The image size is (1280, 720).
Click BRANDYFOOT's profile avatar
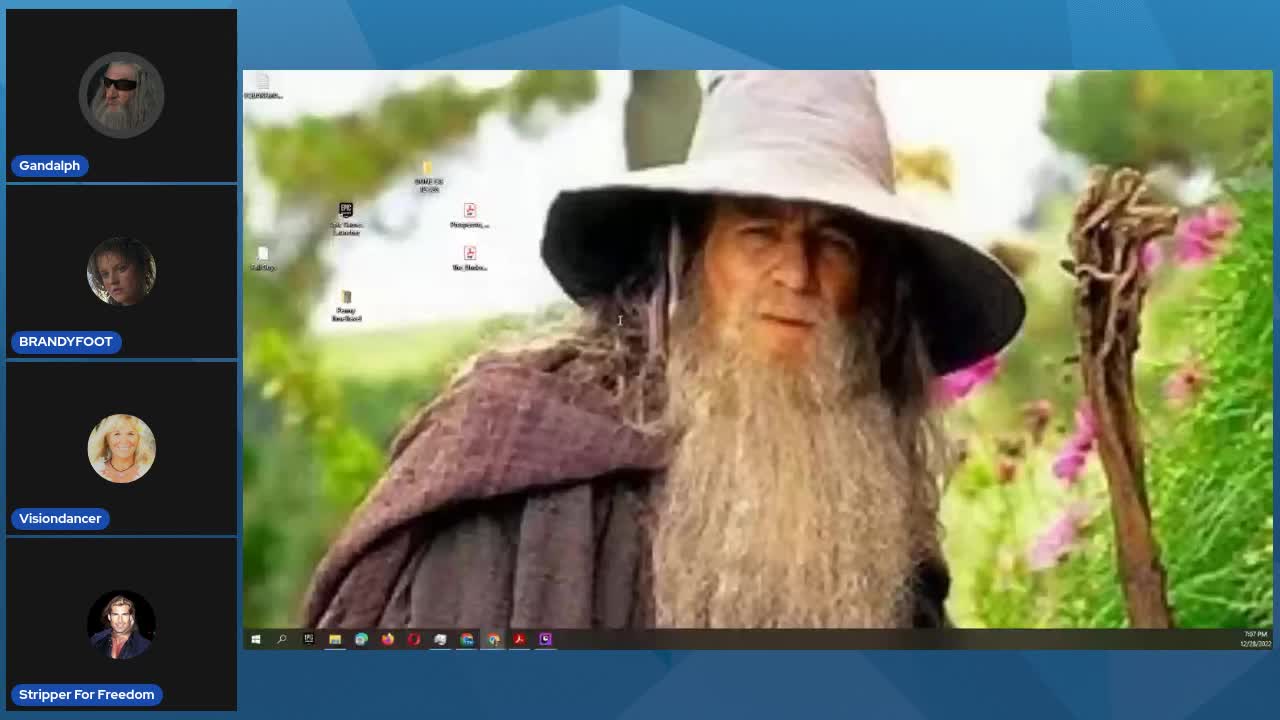coord(121,271)
